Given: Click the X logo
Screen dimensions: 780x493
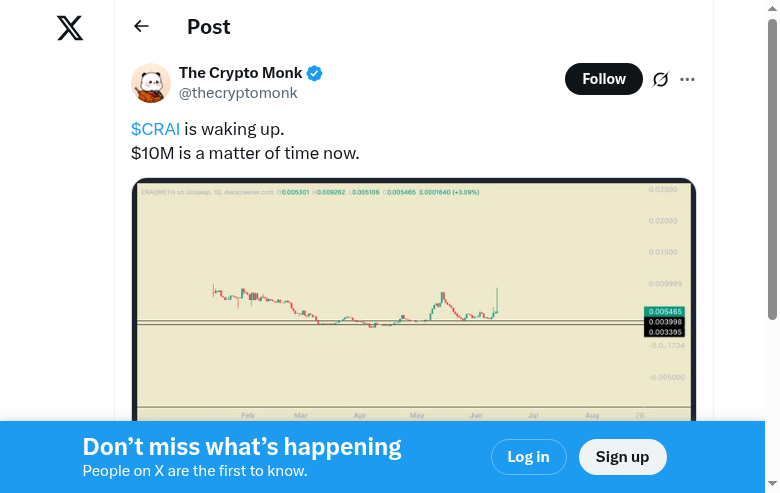Looking at the screenshot, I should coord(70,28).
